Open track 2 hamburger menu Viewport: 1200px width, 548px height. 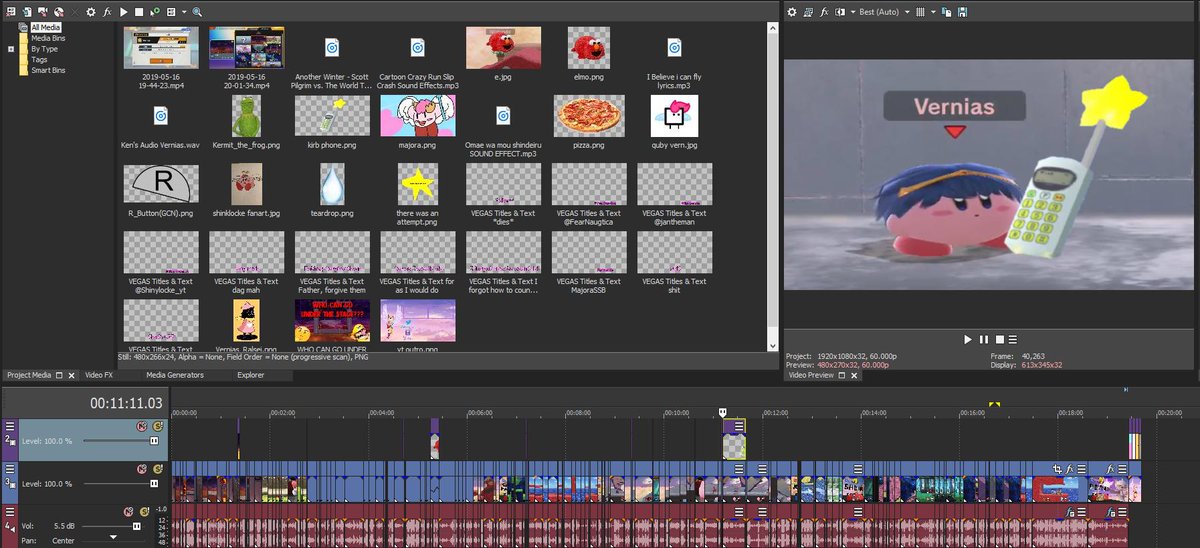click(10, 426)
